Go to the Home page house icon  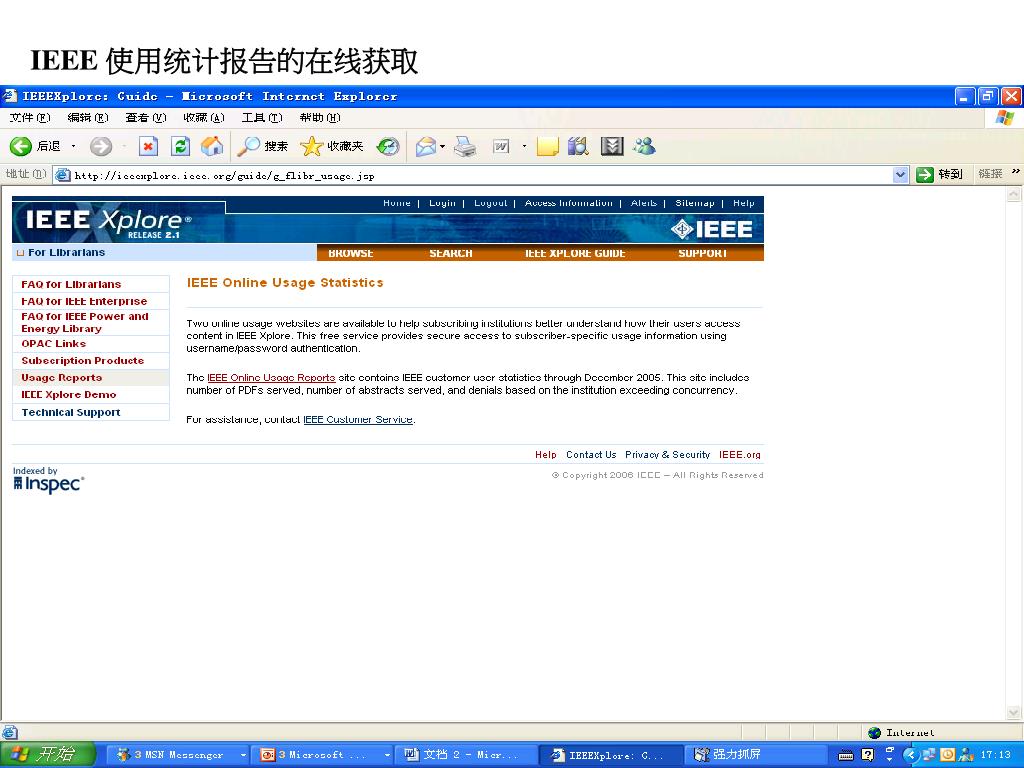pos(212,146)
